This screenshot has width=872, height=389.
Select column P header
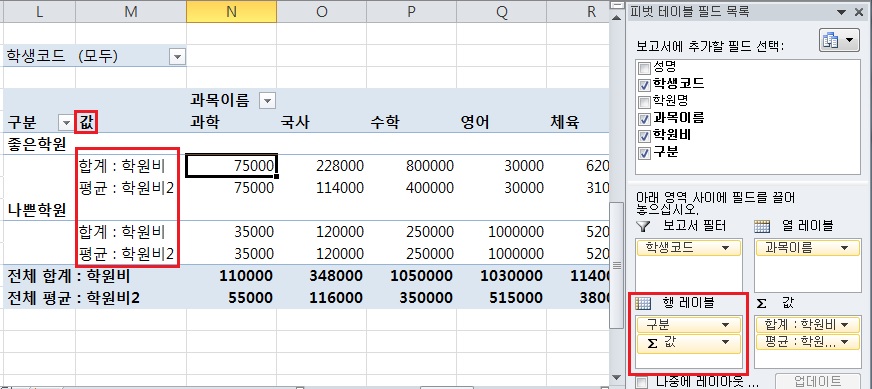coord(412,12)
